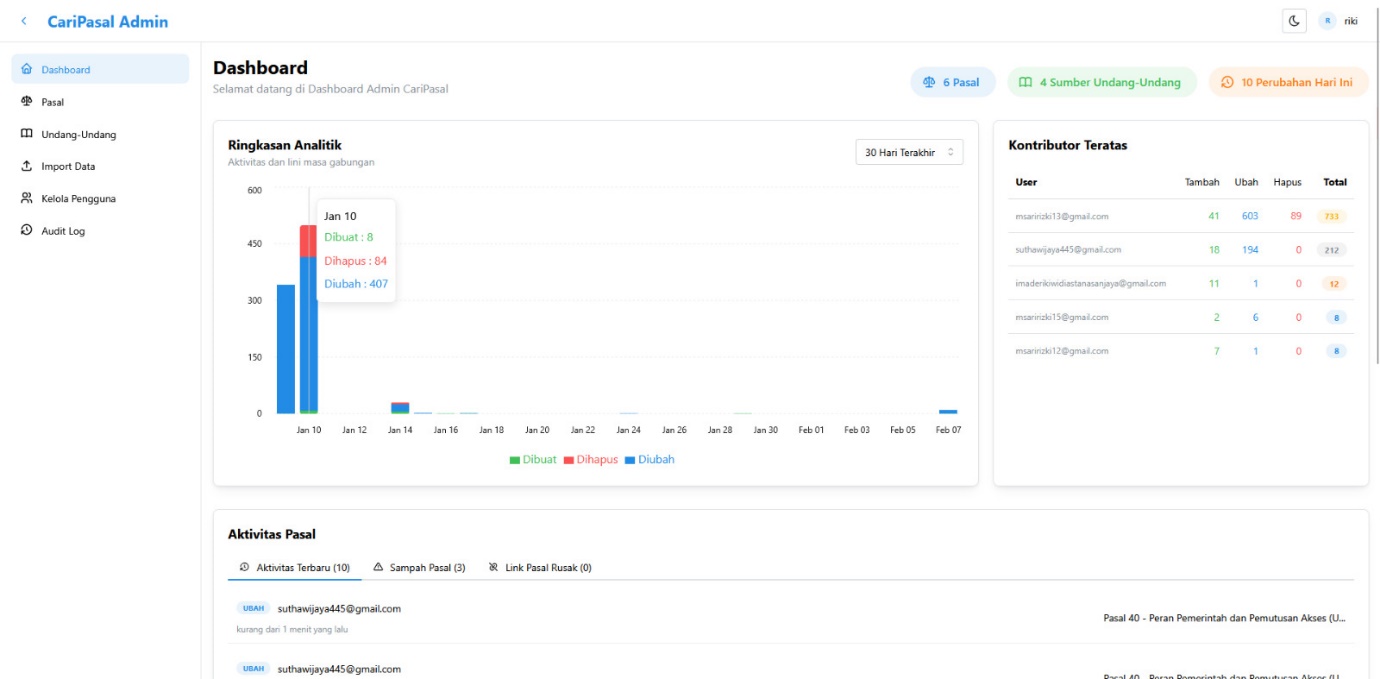1380x679 pixels.
Task: Click the Pasal scales icon in sidebar
Action: click(x=27, y=102)
